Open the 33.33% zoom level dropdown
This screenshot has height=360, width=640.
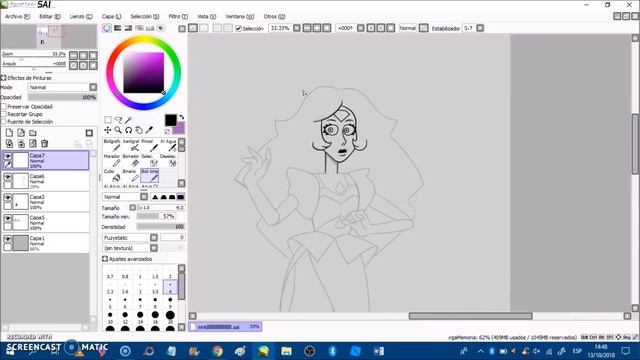297,28
